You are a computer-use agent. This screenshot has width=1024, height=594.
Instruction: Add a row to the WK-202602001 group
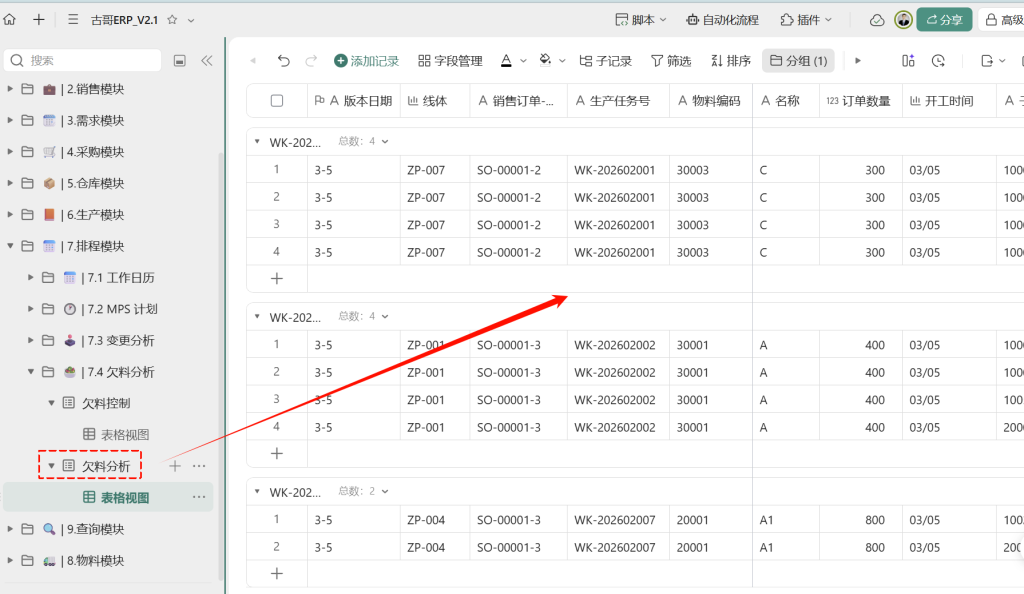(277, 279)
